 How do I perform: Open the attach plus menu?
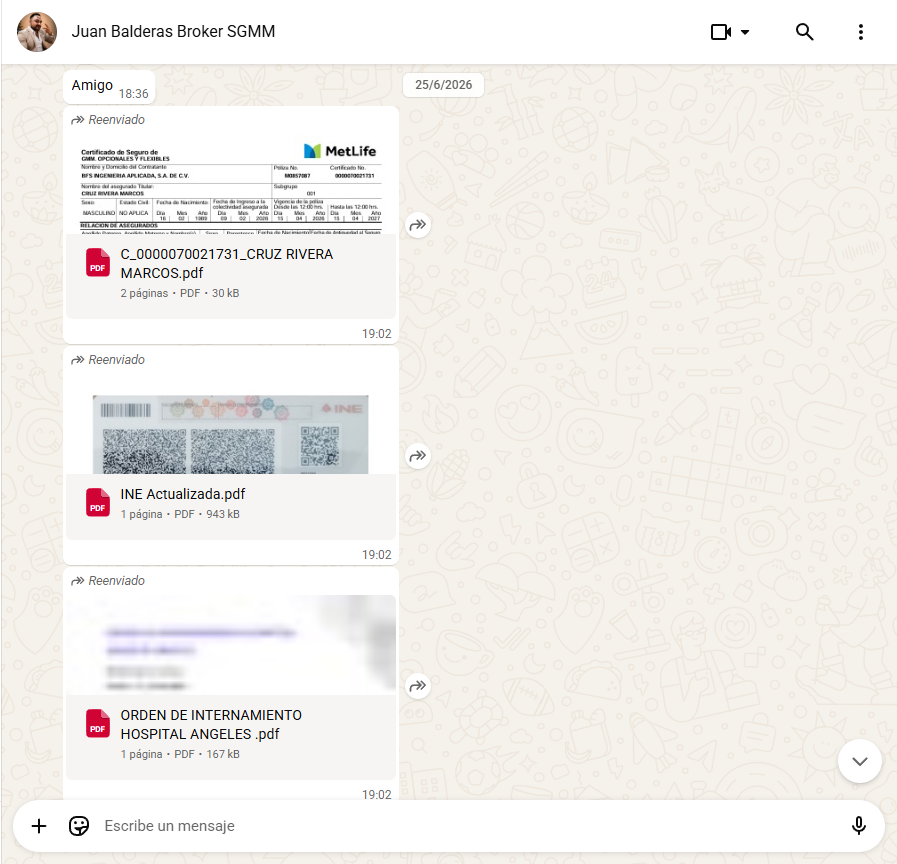(39, 826)
